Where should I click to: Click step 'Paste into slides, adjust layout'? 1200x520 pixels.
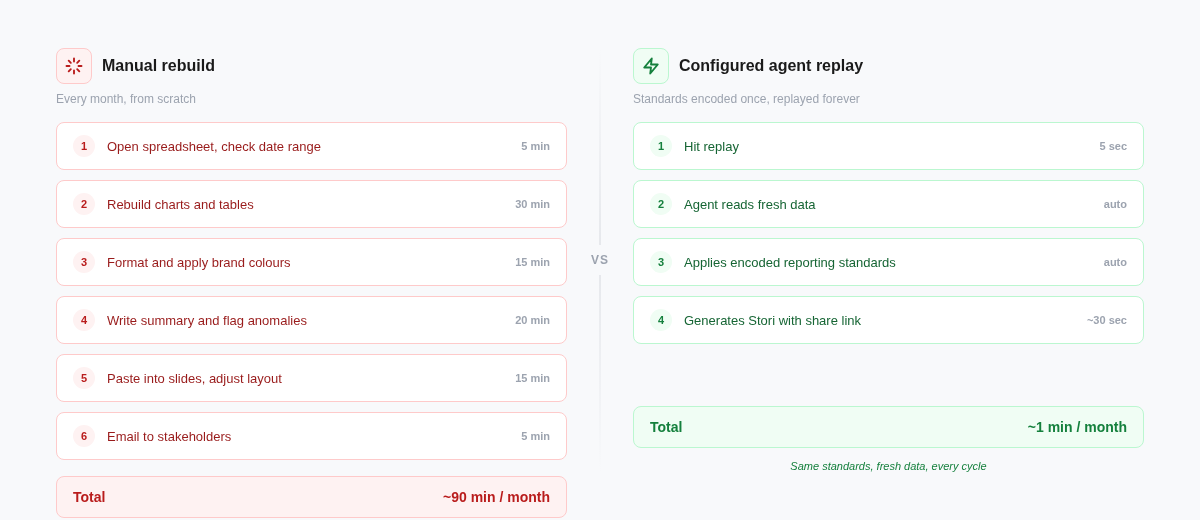311,378
